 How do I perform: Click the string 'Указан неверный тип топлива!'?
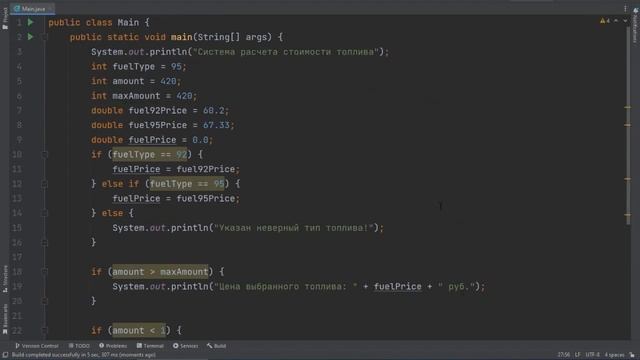tap(293, 228)
